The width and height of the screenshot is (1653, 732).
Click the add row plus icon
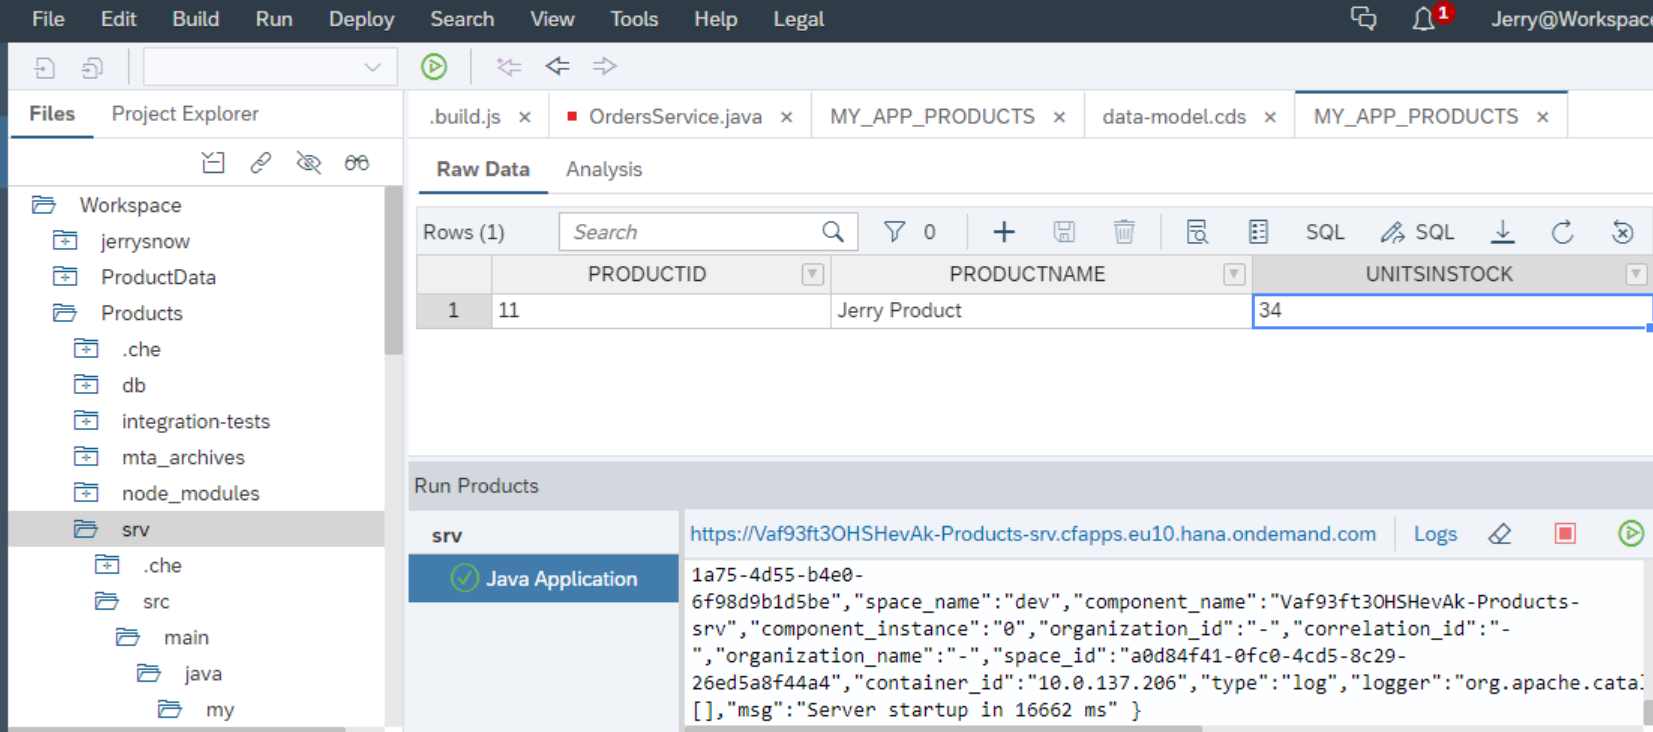[x=1004, y=233]
